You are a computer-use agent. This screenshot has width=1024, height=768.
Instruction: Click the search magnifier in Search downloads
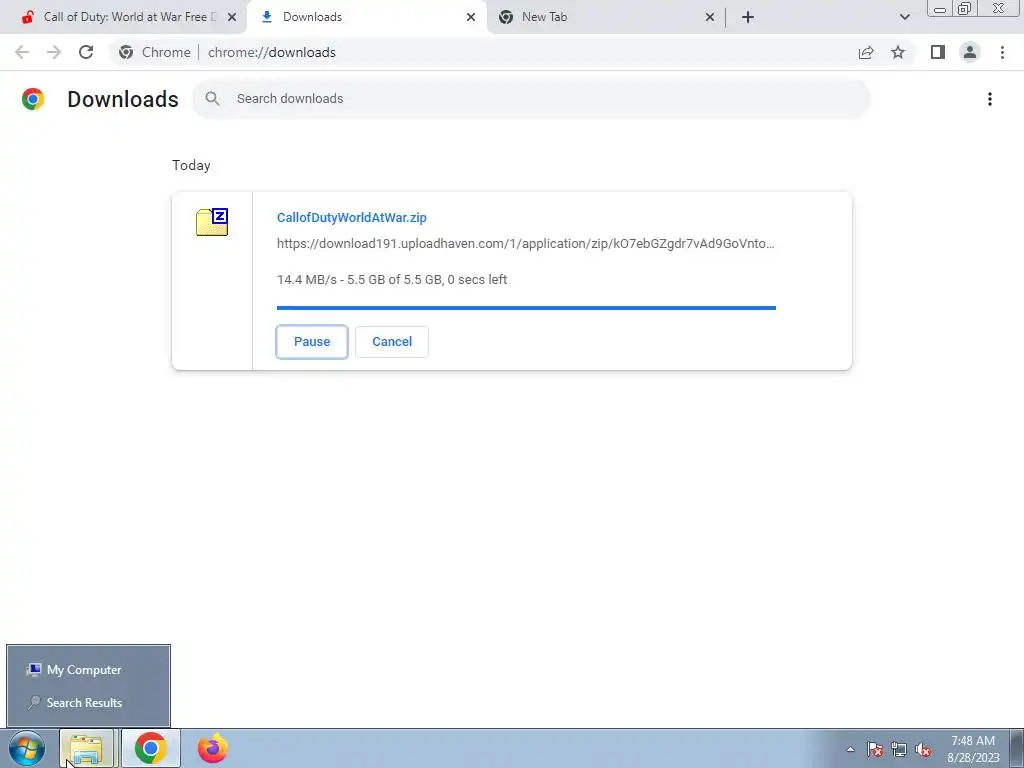pos(212,99)
